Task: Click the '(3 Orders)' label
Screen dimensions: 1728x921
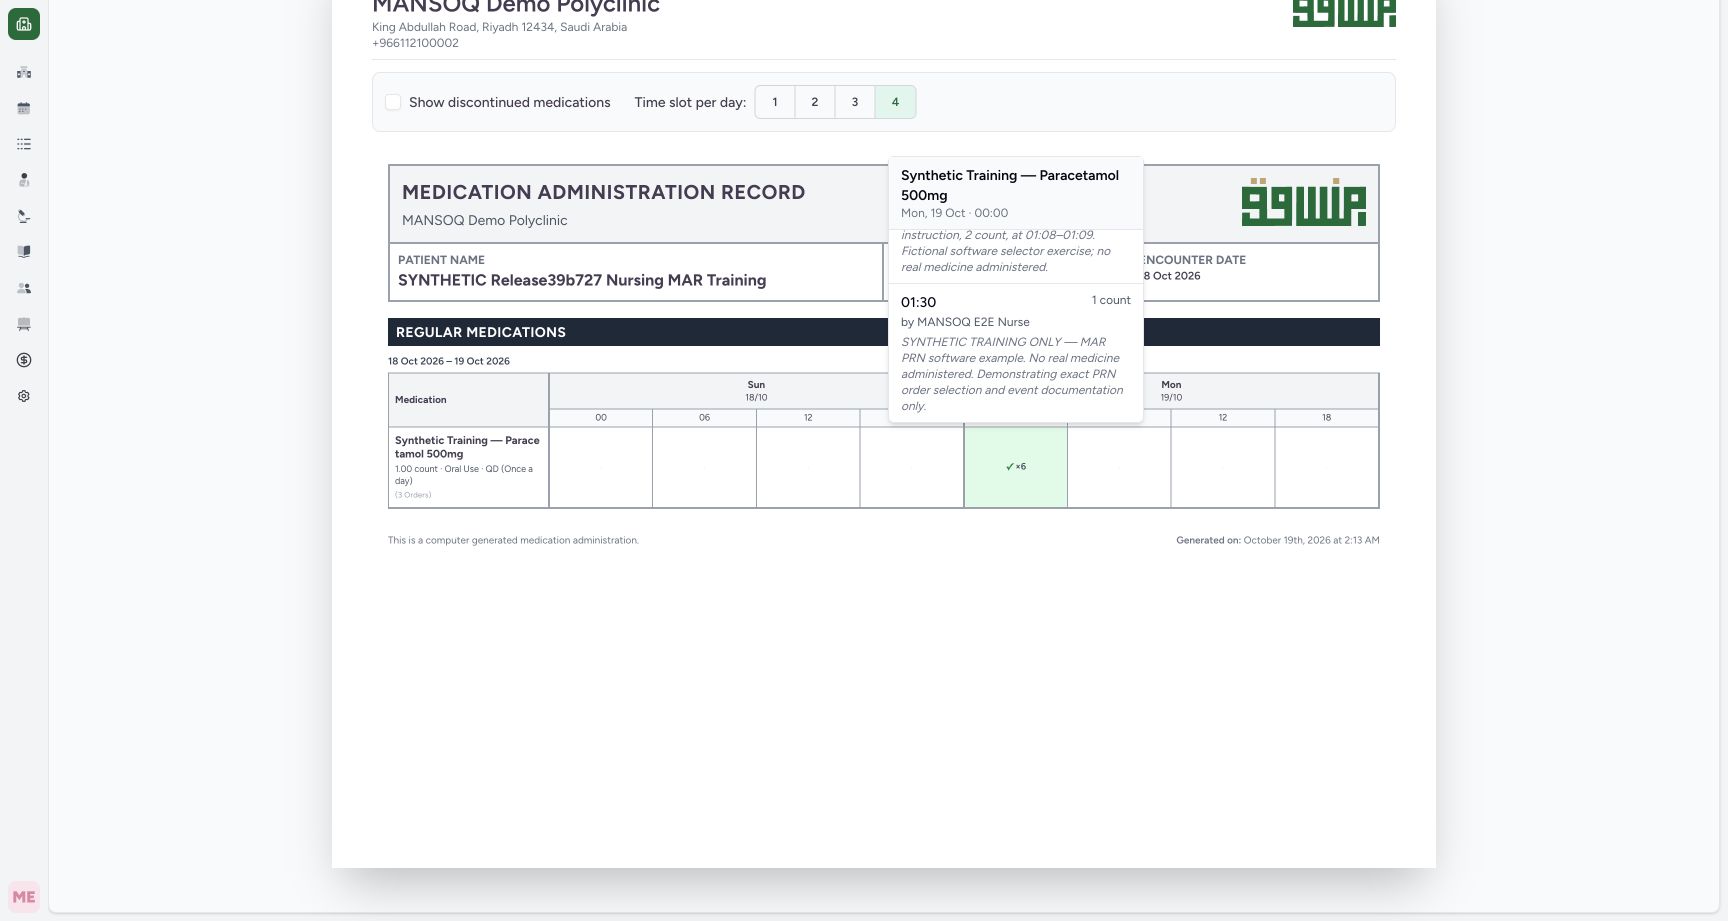Action: coord(413,495)
